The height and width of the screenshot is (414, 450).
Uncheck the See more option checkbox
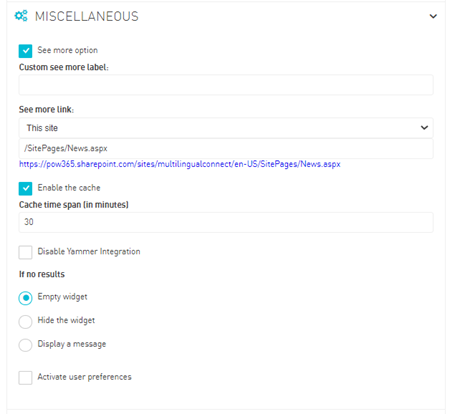(x=25, y=51)
